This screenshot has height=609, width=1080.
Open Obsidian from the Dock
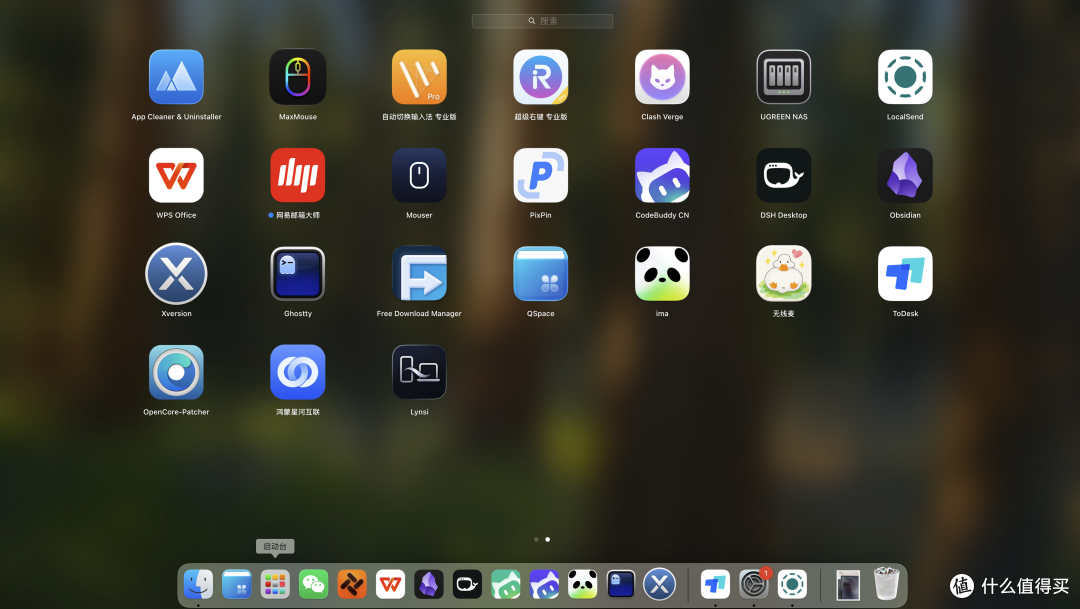pyautogui.click(x=429, y=584)
